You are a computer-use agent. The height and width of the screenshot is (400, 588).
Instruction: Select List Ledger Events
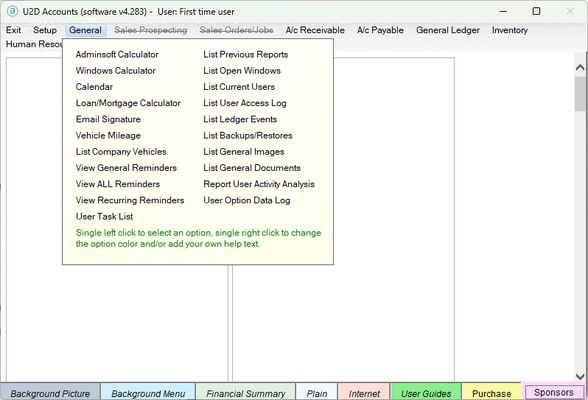coord(240,119)
